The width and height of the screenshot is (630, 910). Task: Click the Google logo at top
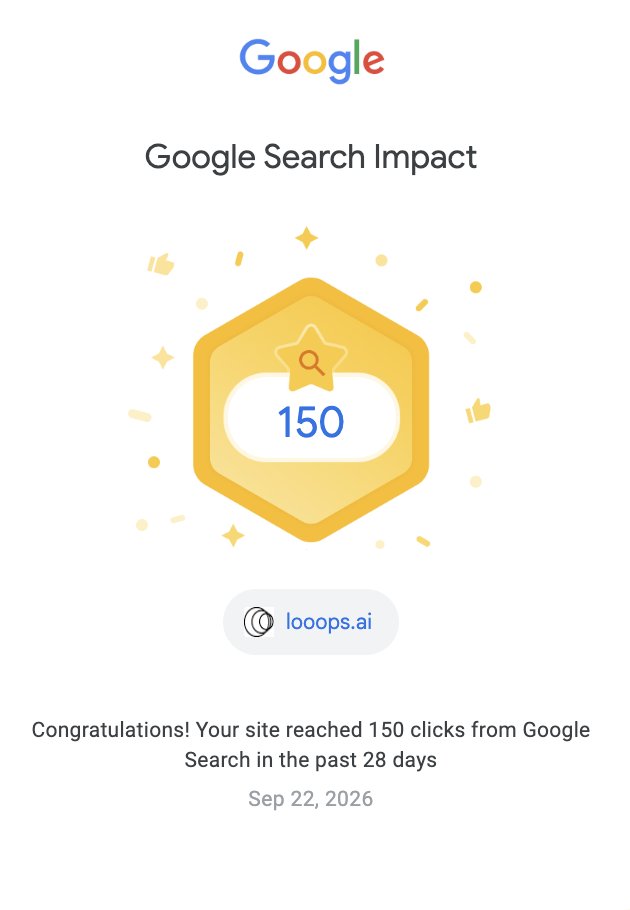(312, 60)
